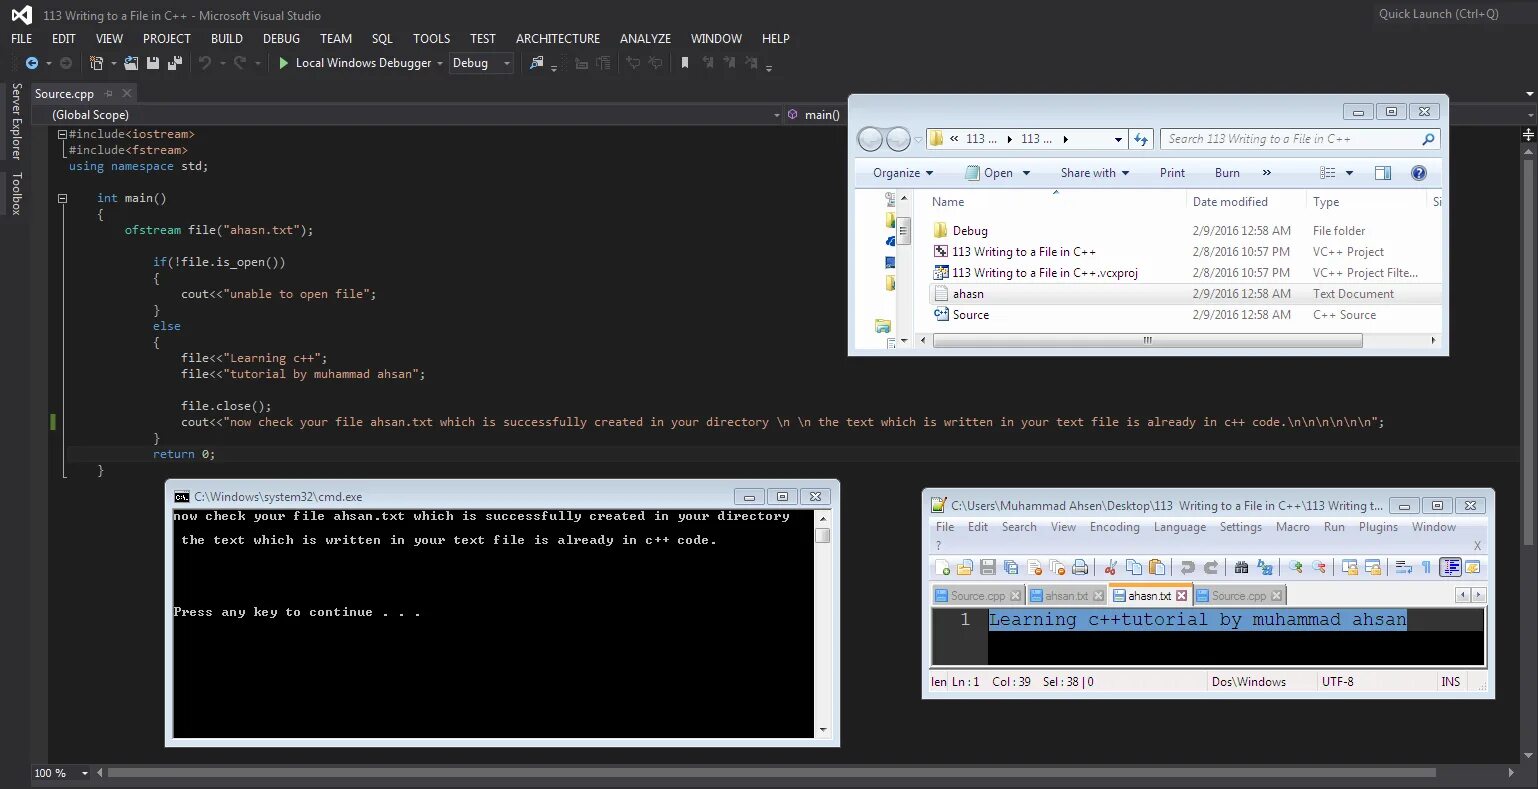Click the Save icon in Visual Studio toolbar

153,63
